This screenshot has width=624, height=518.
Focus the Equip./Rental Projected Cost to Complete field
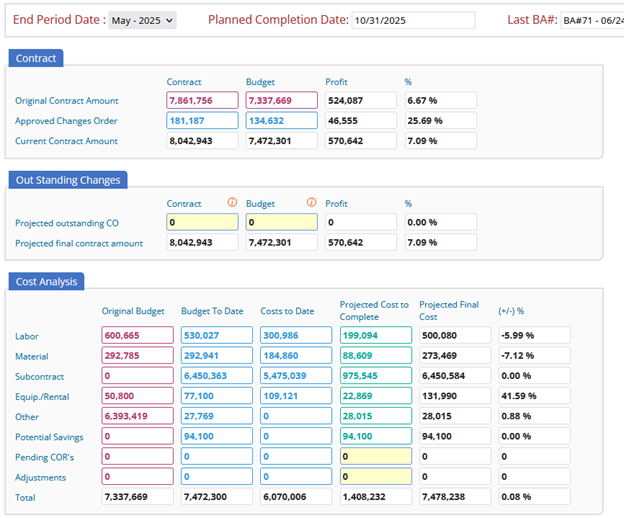point(375,396)
